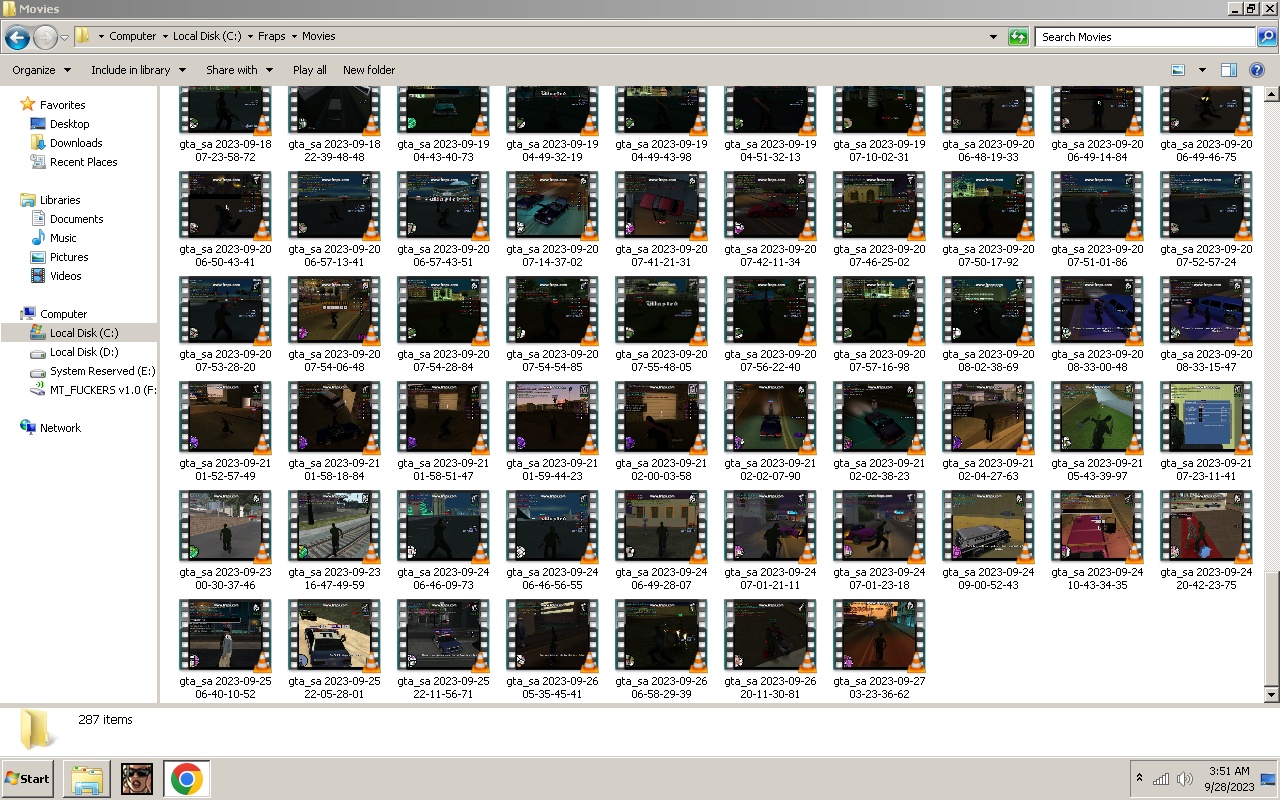The image size is (1280, 800).
Task: Select video gta_sa 2023-09-27 03-23-36-62
Action: [x=879, y=651]
